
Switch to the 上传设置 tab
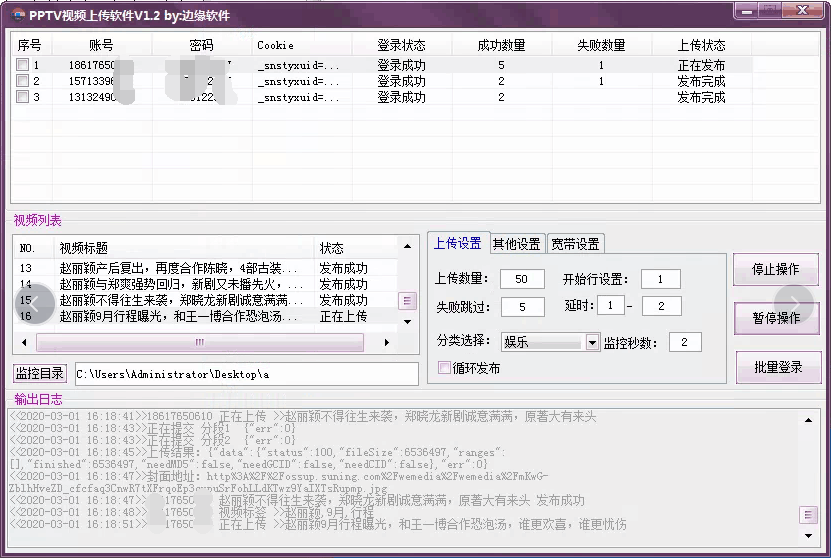tap(458, 243)
